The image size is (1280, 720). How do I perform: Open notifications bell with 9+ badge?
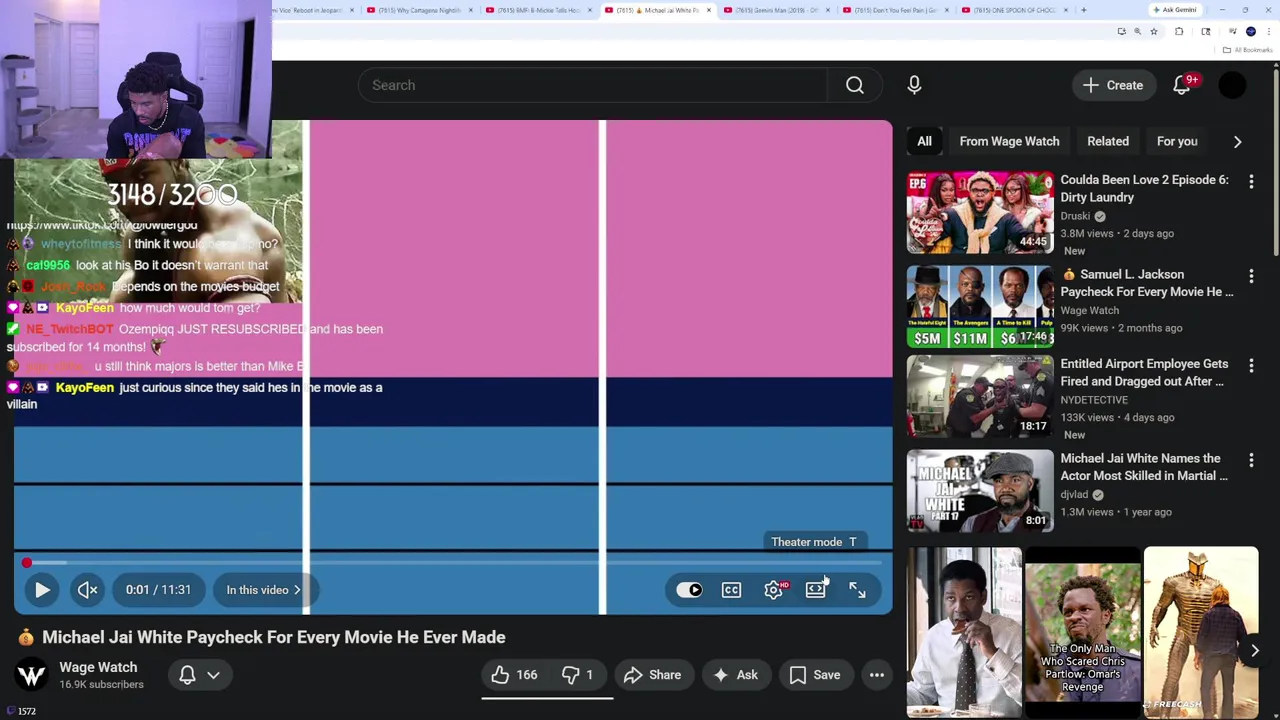click(x=1183, y=85)
